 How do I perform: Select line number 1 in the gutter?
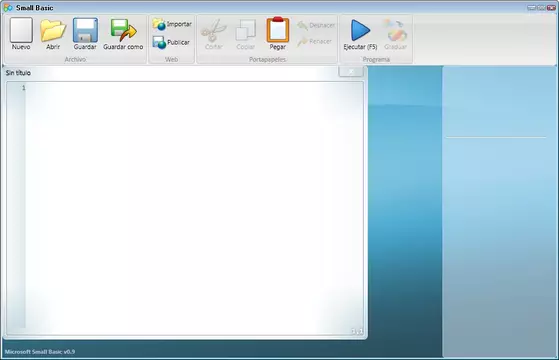point(24,88)
